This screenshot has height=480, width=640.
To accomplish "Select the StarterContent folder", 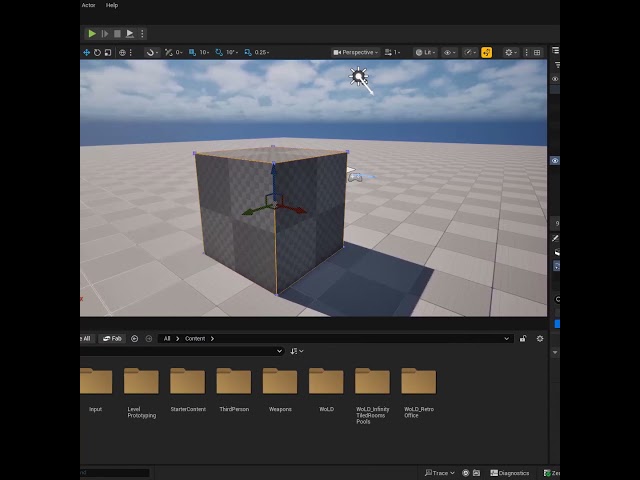I will 188,389.
